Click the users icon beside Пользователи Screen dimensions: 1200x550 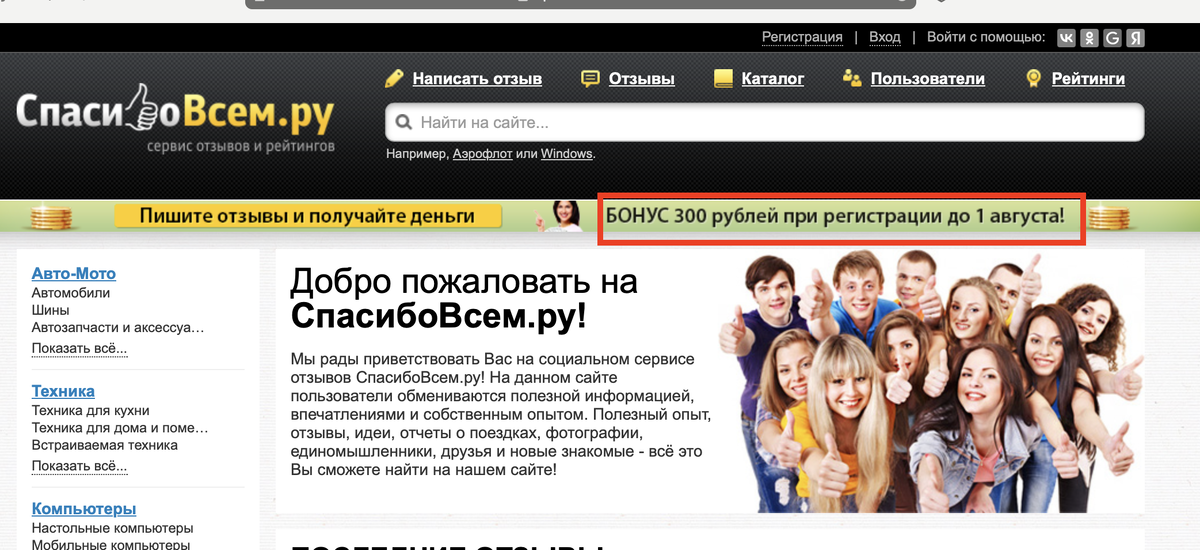(852, 78)
